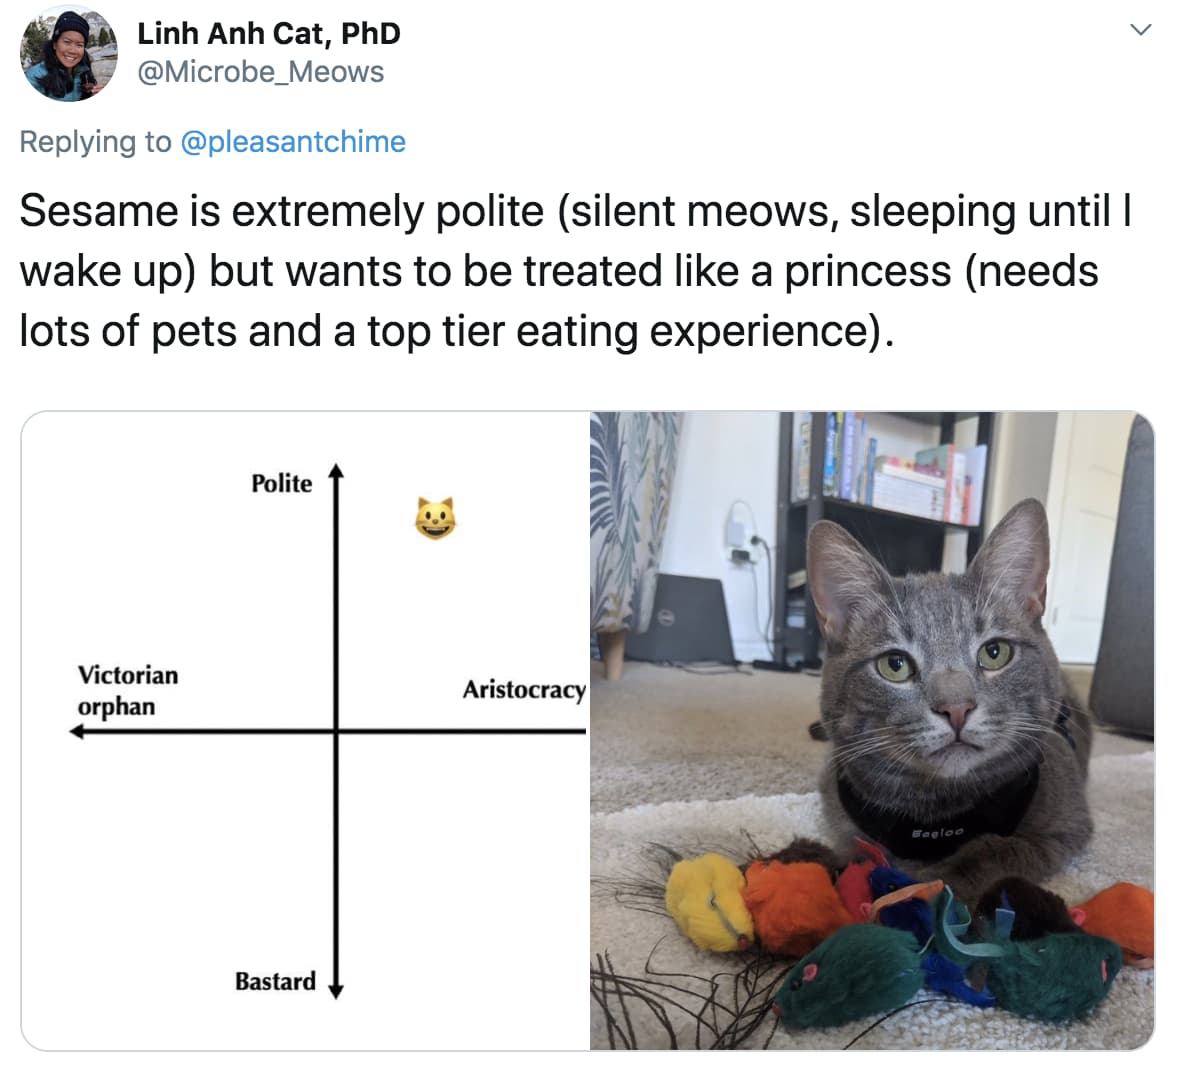Open Linh Anh Cat's profile picture

tap(67, 52)
